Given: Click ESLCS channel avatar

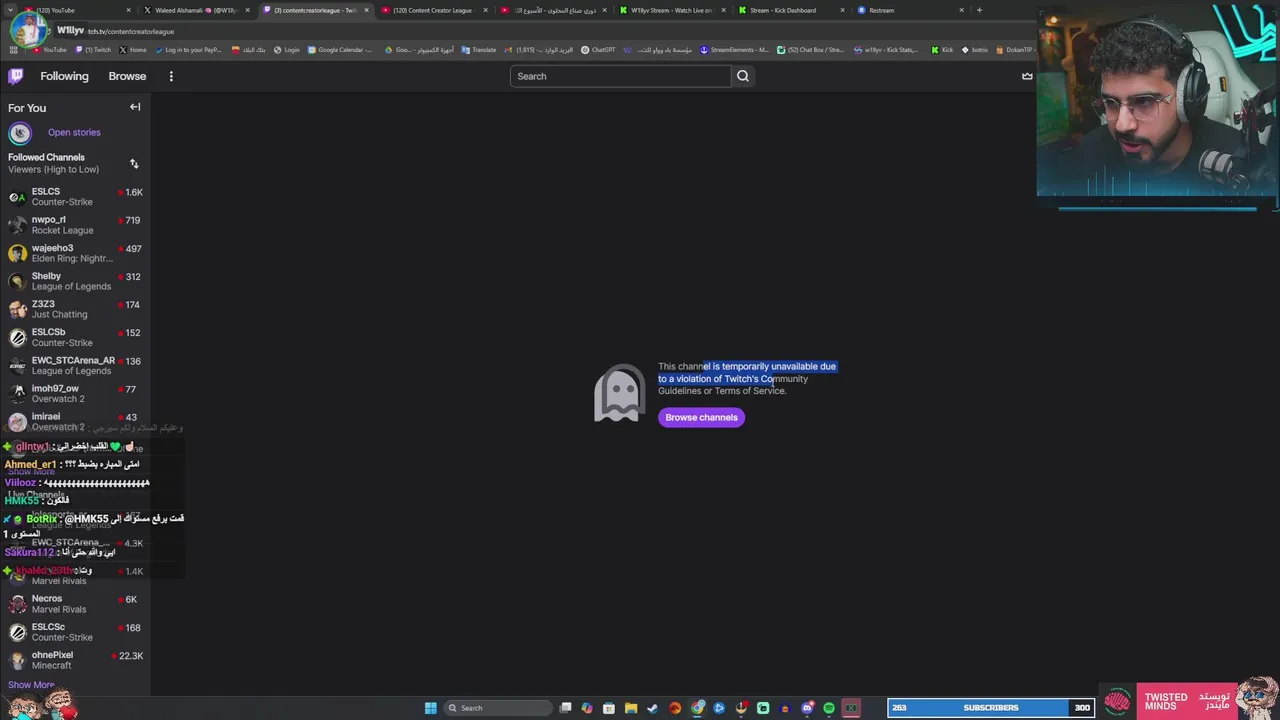Looking at the screenshot, I should point(17,197).
